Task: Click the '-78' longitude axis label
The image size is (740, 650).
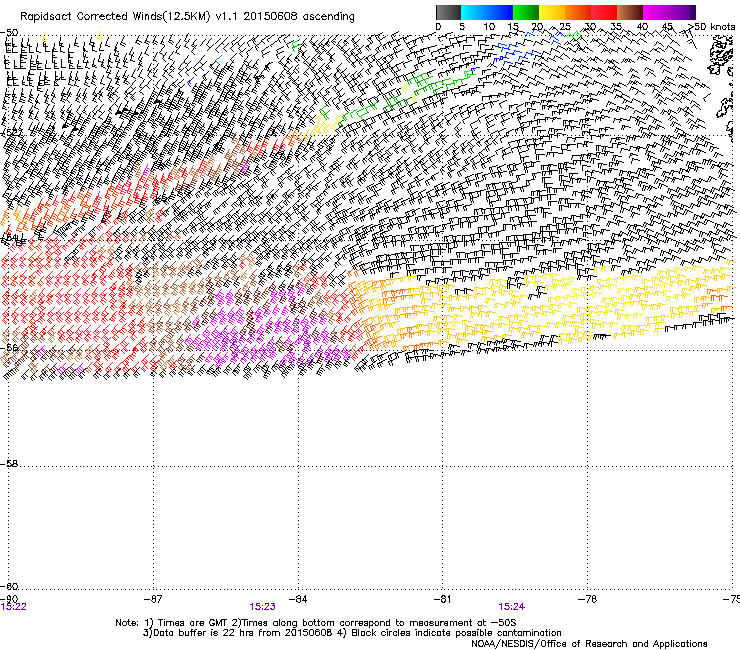Action: (587, 599)
